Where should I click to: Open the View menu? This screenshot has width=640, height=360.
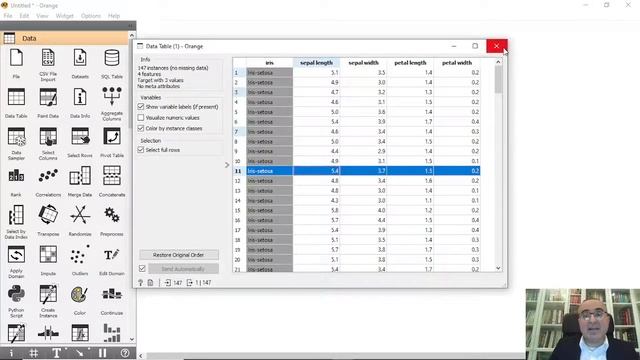(42, 16)
